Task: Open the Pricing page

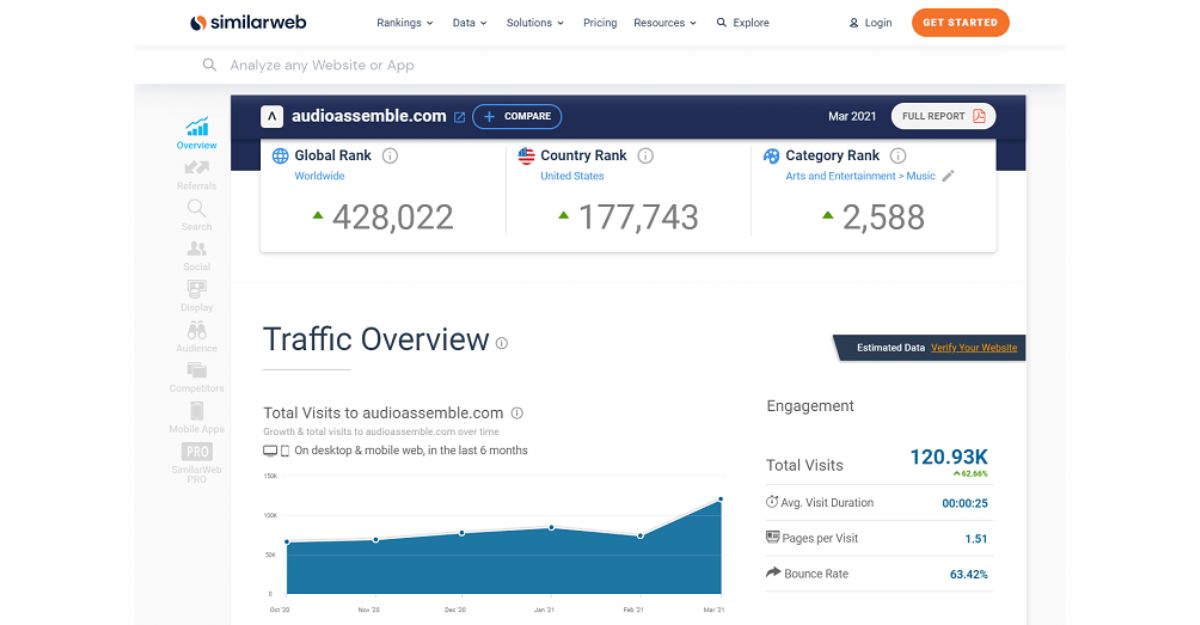Action: [x=600, y=23]
